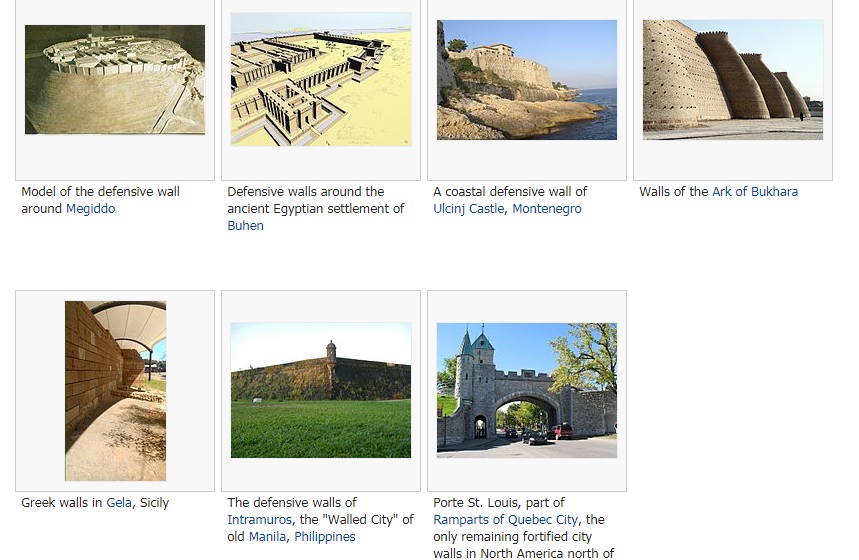The height and width of the screenshot is (560, 859).
Task: Click the caption text "only remaining fortified city"
Action: [x=512, y=537]
